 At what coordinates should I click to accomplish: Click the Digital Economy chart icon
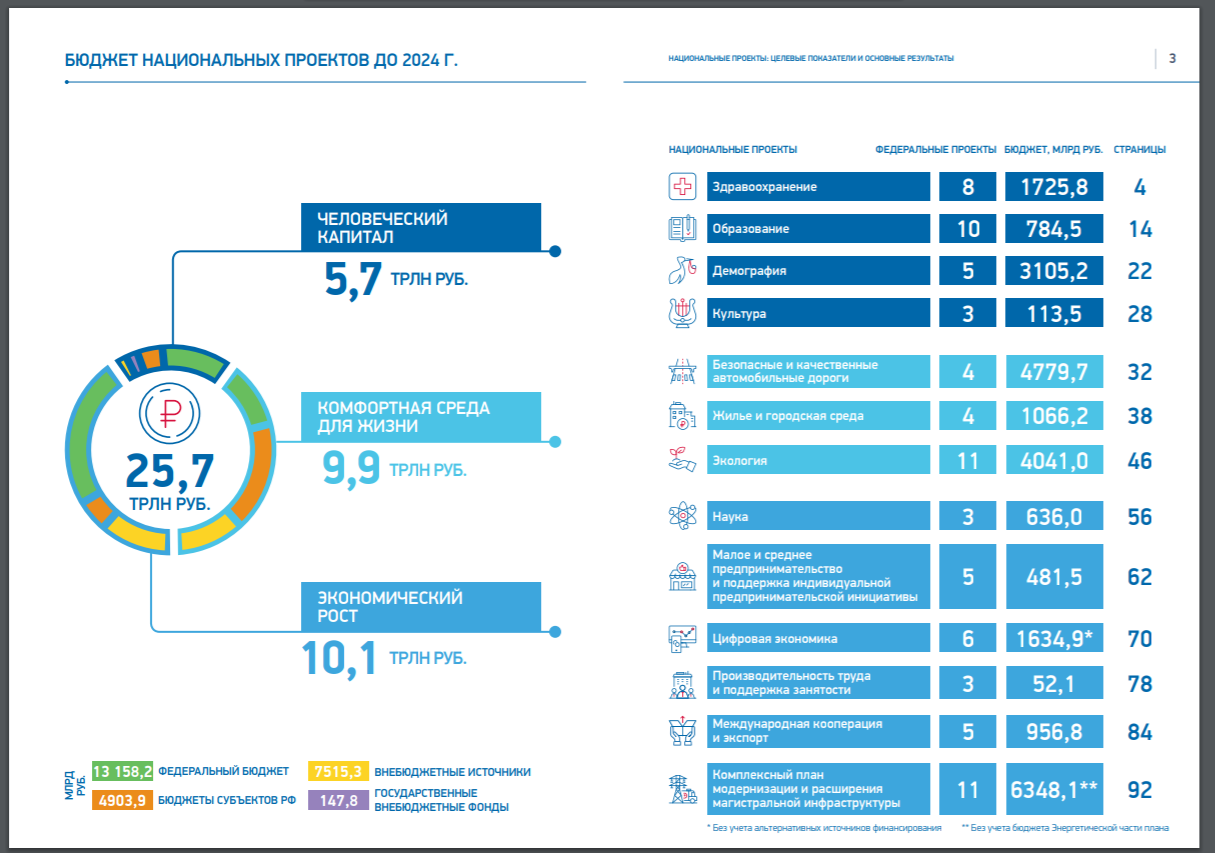pos(682,638)
